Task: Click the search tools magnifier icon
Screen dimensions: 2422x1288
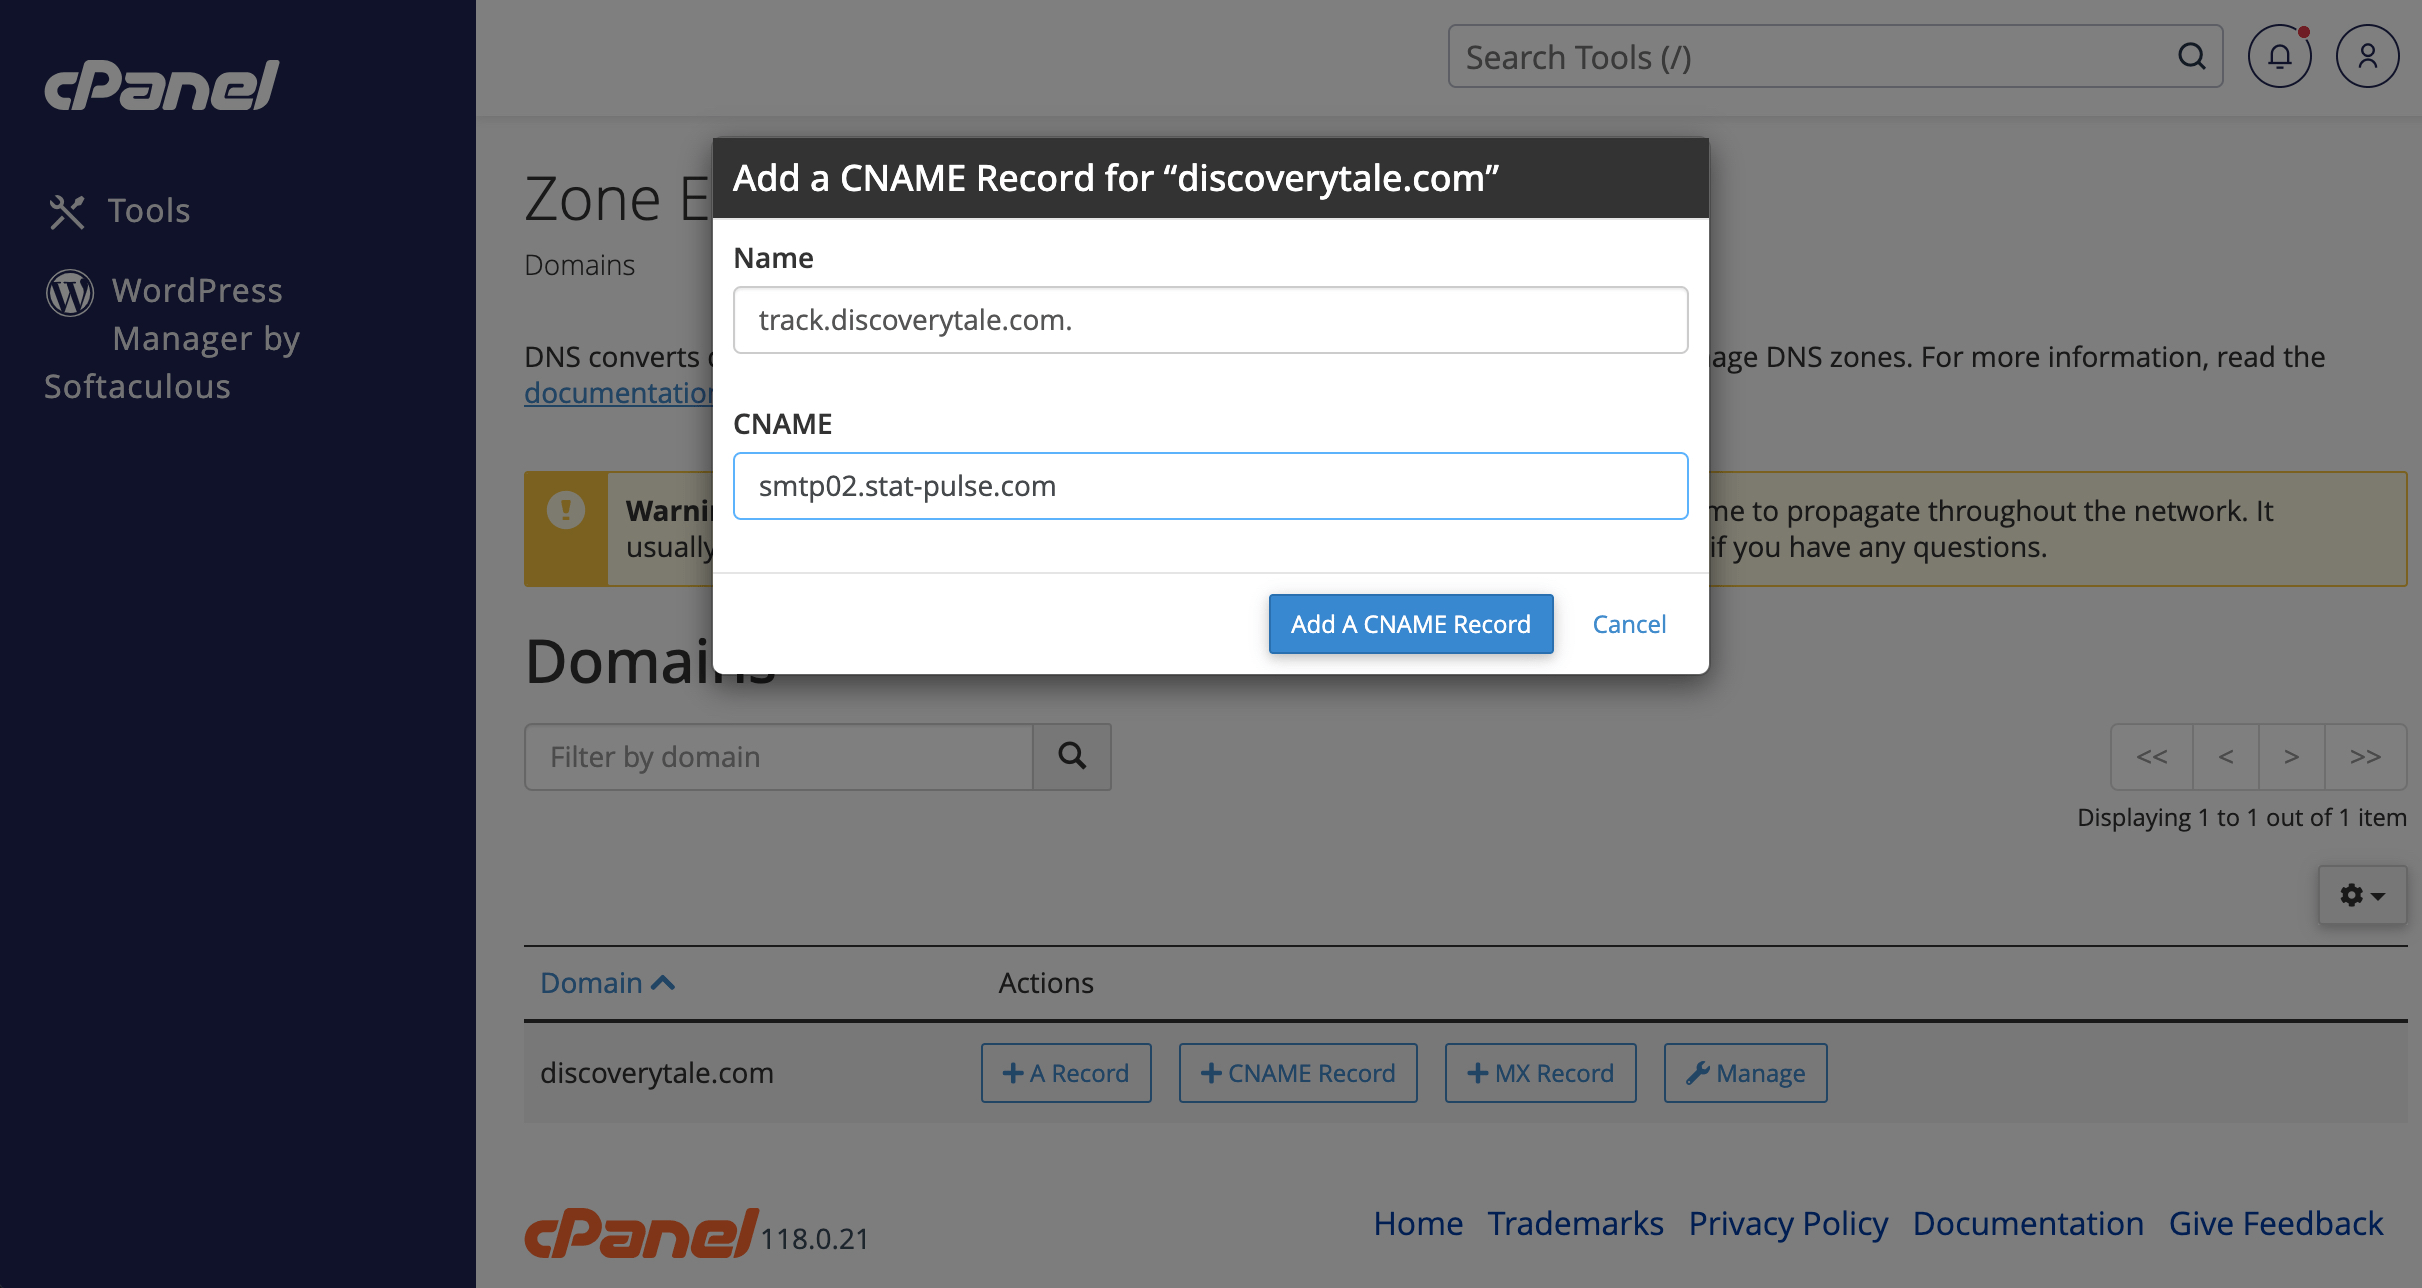Action: pos(2191,57)
